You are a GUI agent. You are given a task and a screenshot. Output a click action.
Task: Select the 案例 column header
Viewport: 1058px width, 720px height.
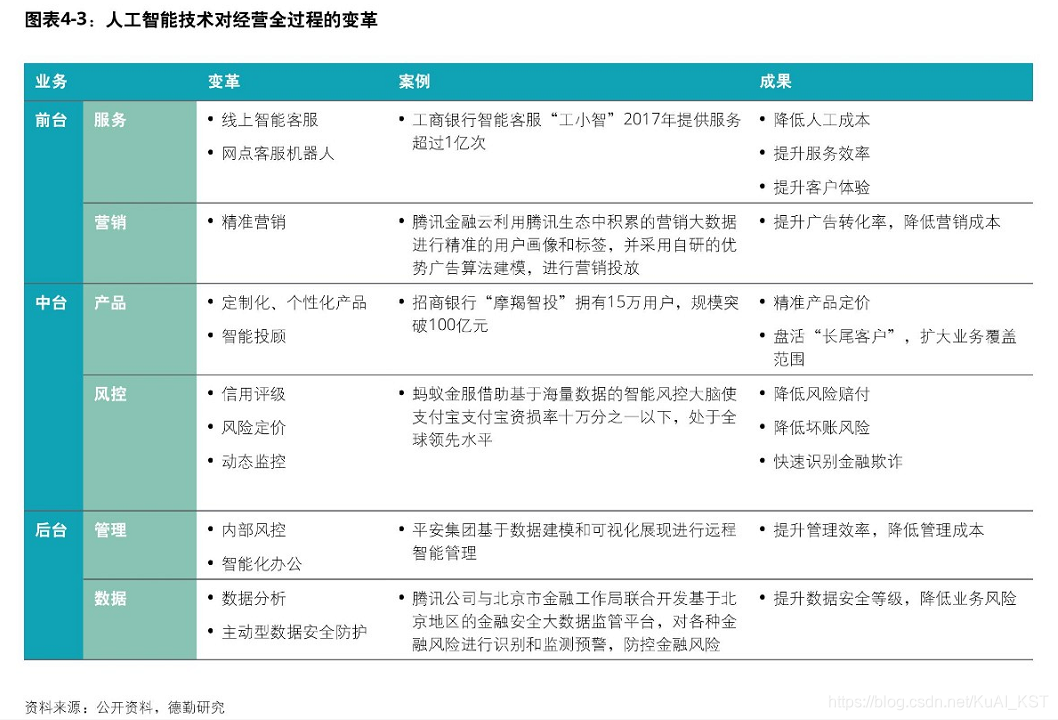pyautogui.click(x=413, y=82)
